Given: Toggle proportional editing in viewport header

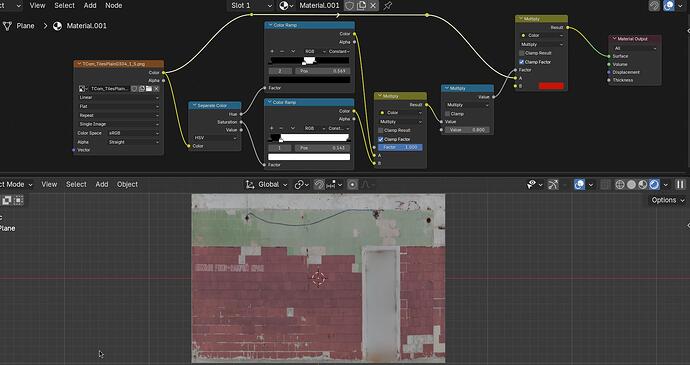Looking at the screenshot, I should click(x=352, y=184).
